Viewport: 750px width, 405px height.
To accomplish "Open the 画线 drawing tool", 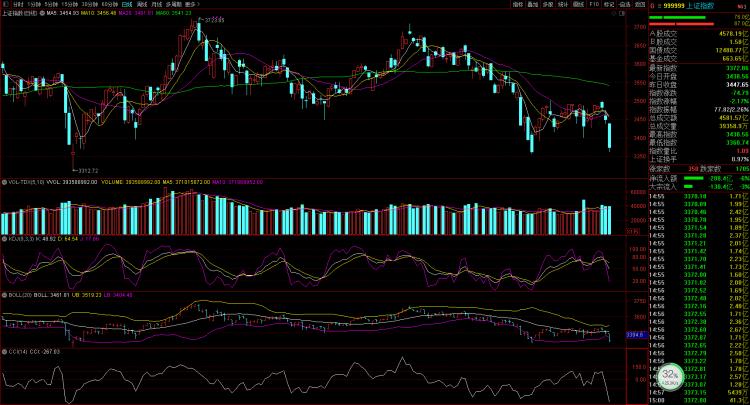I will point(578,5).
